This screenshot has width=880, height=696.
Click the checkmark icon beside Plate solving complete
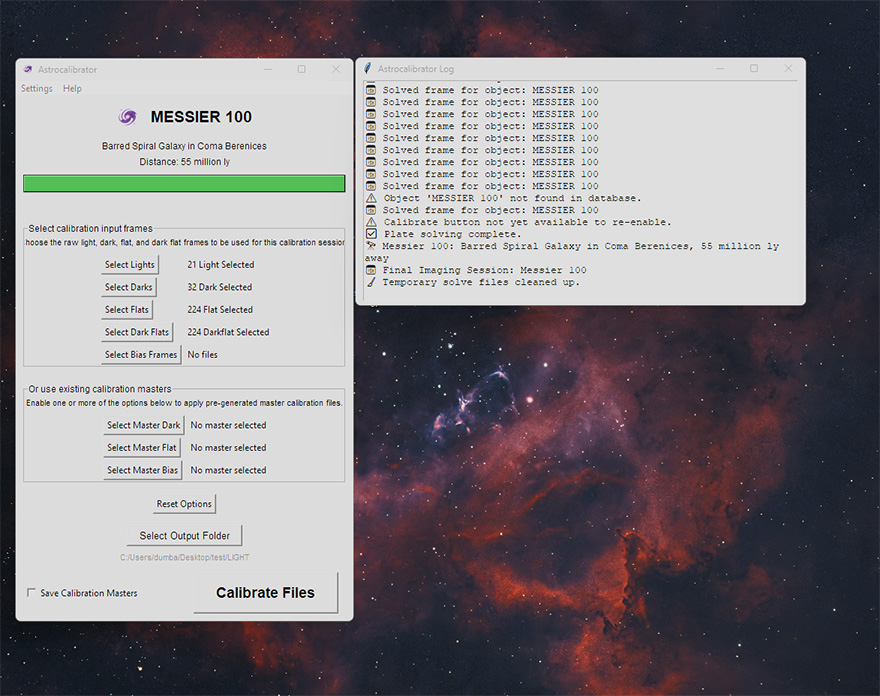pos(371,234)
